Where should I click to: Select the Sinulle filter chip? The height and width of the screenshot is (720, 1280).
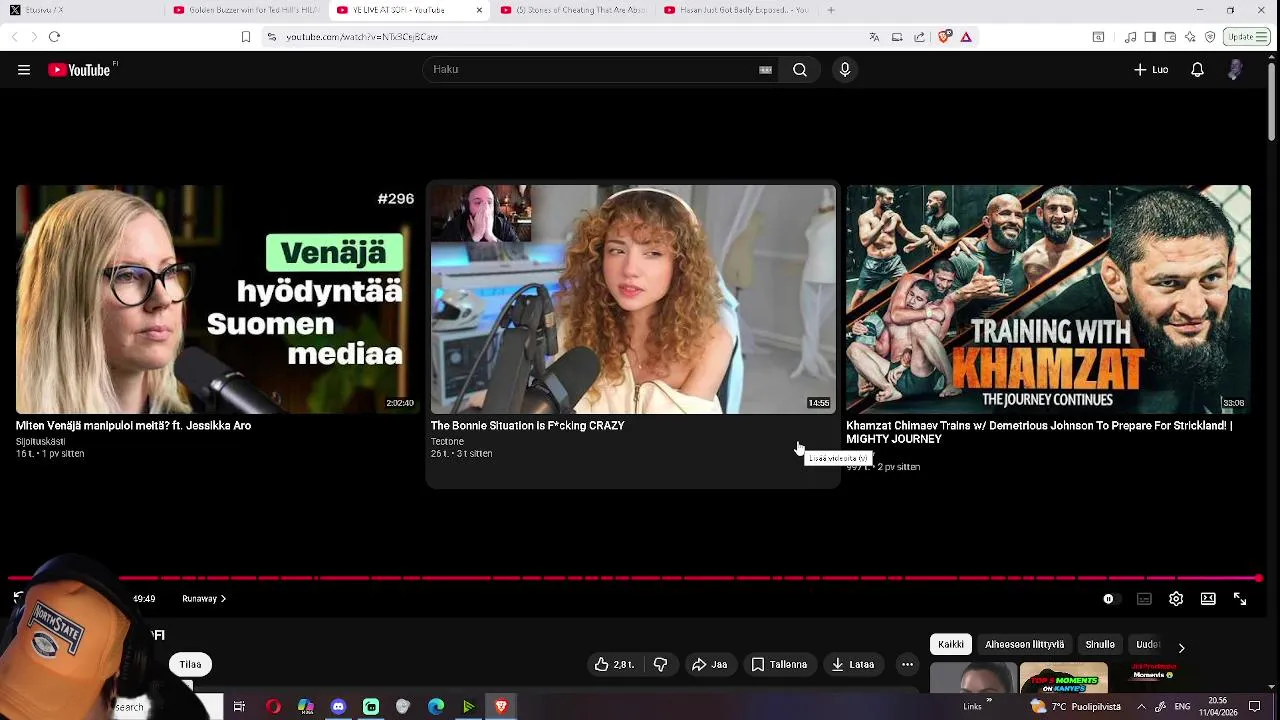point(1100,645)
